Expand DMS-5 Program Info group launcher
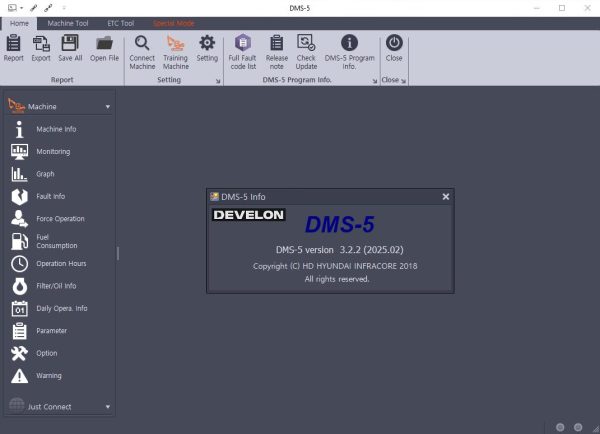600x434 pixels. (375, 81)
